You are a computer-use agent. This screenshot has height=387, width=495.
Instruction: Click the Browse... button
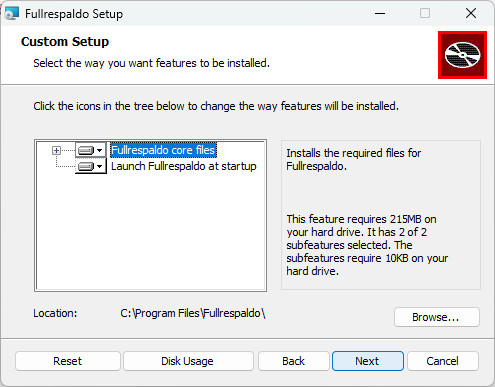[437, 317]
